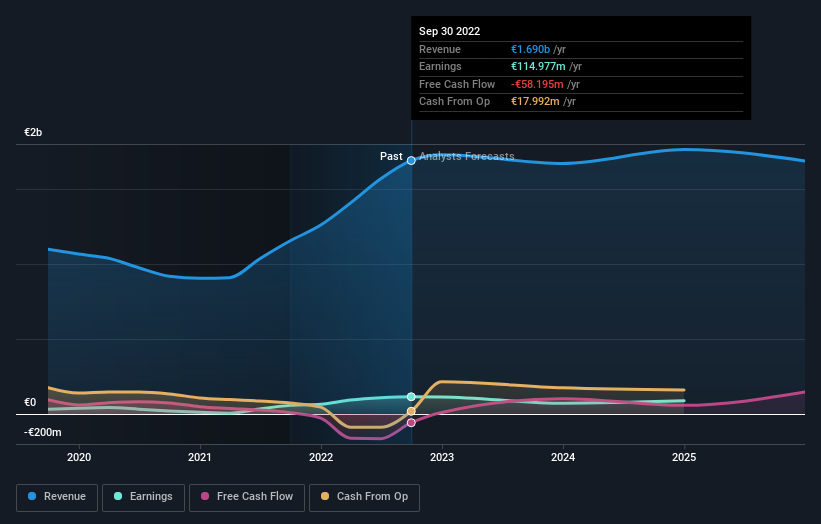The width and height of the screenshot is (821, 524).
Task: Click the -€58.195m free cash flow value
Action: (x=537, y=84)
